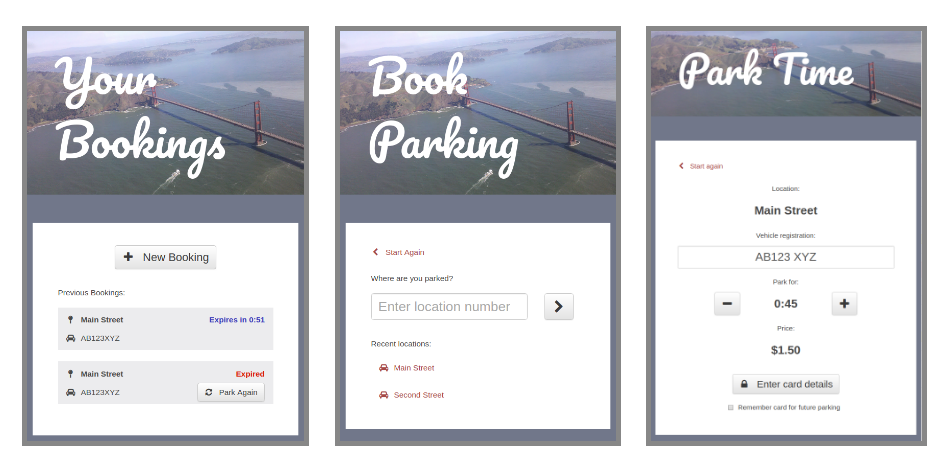Click the vehicle registration AB123 XYZ field
The image size is (949, 469).
click(785, 257)
